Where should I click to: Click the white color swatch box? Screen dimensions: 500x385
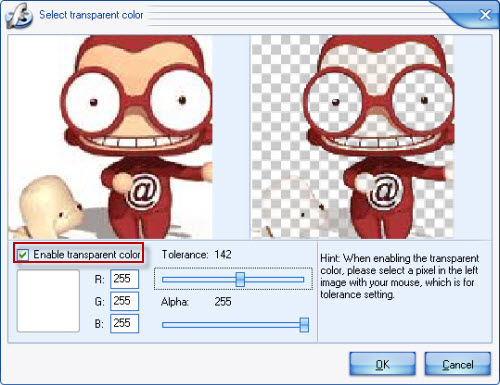coord(48,301)
